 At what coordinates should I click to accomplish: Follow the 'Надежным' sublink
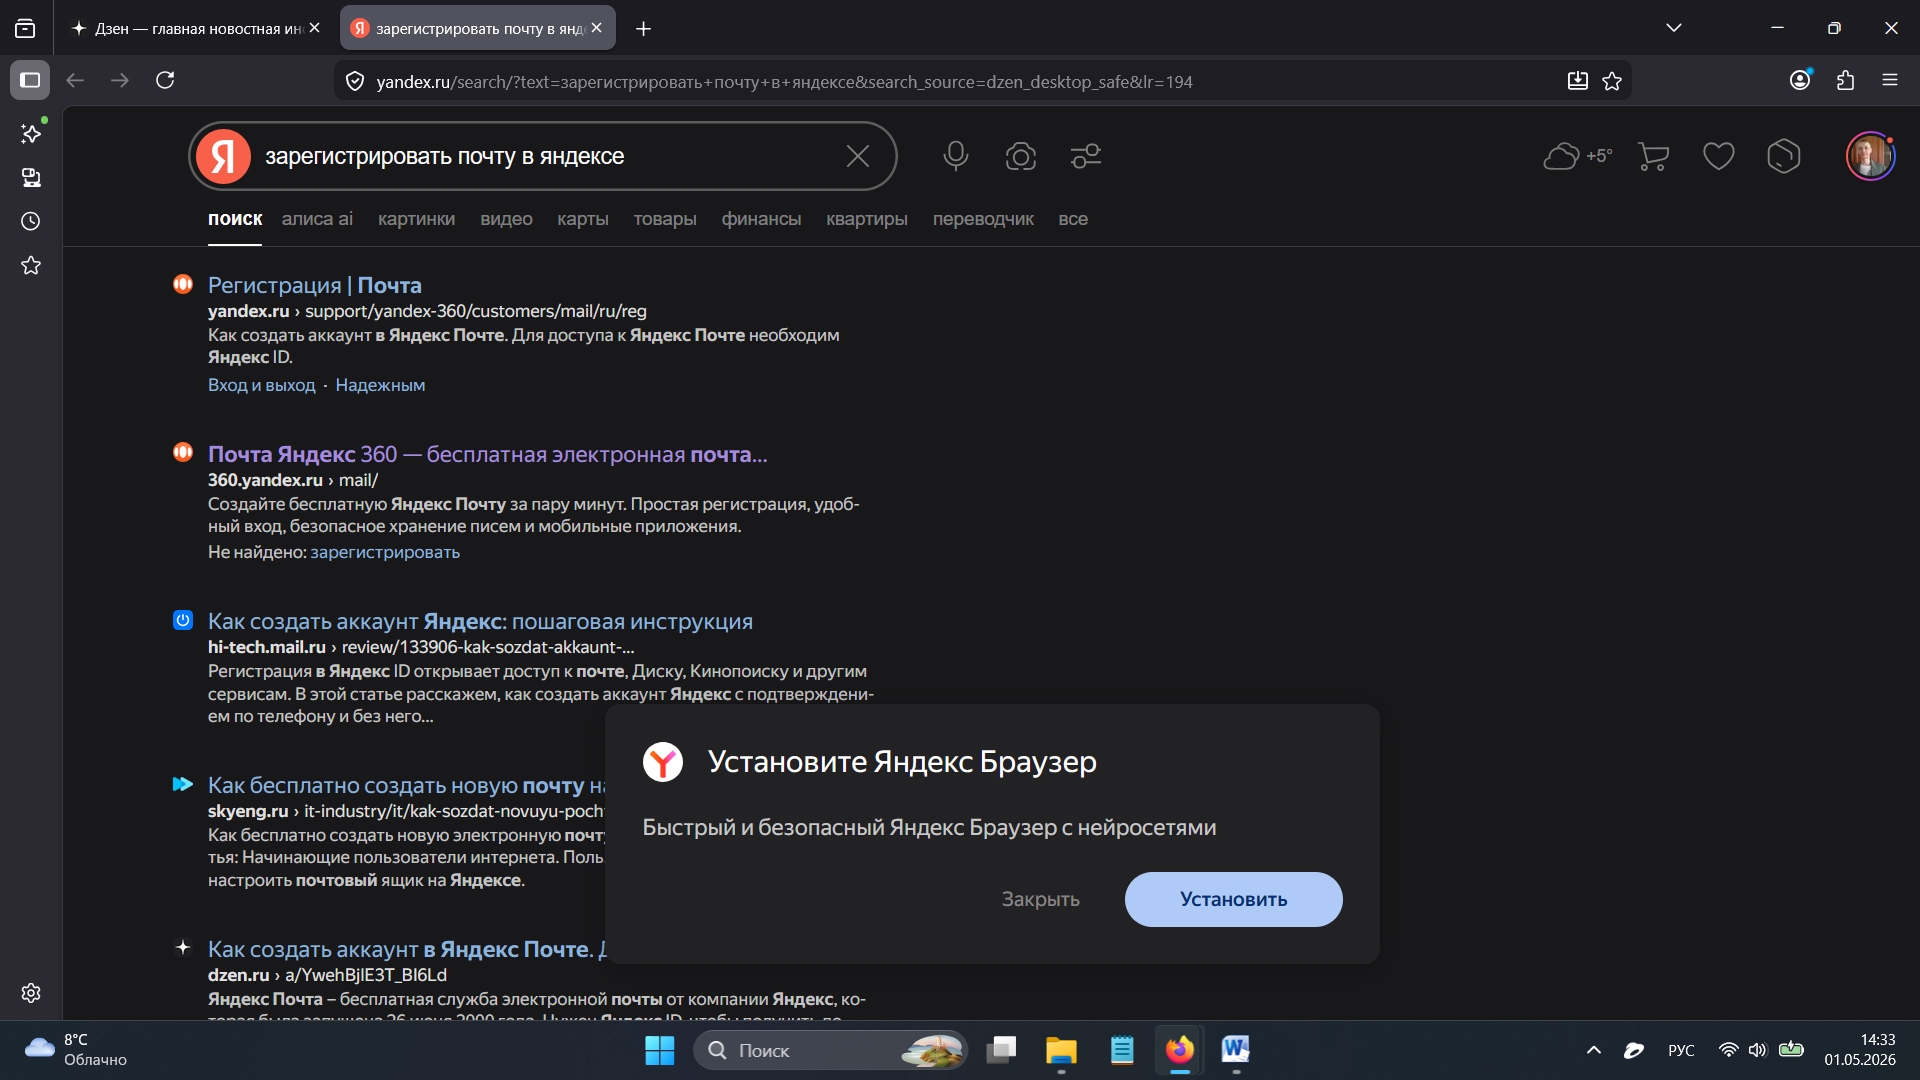380,385
